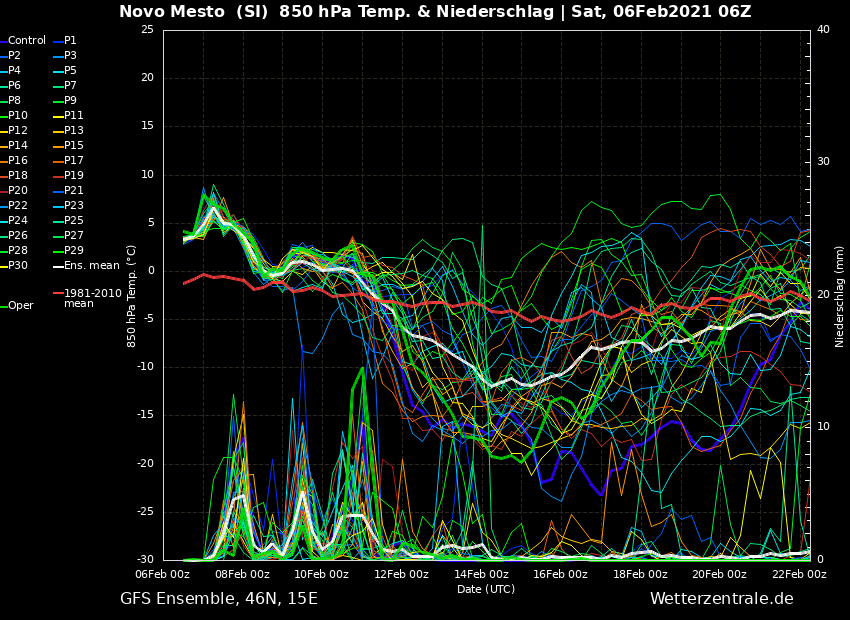Click the 850 hPa Temp. (°C) axis title
Screen dimensions: 850x620
pos(132,296)
